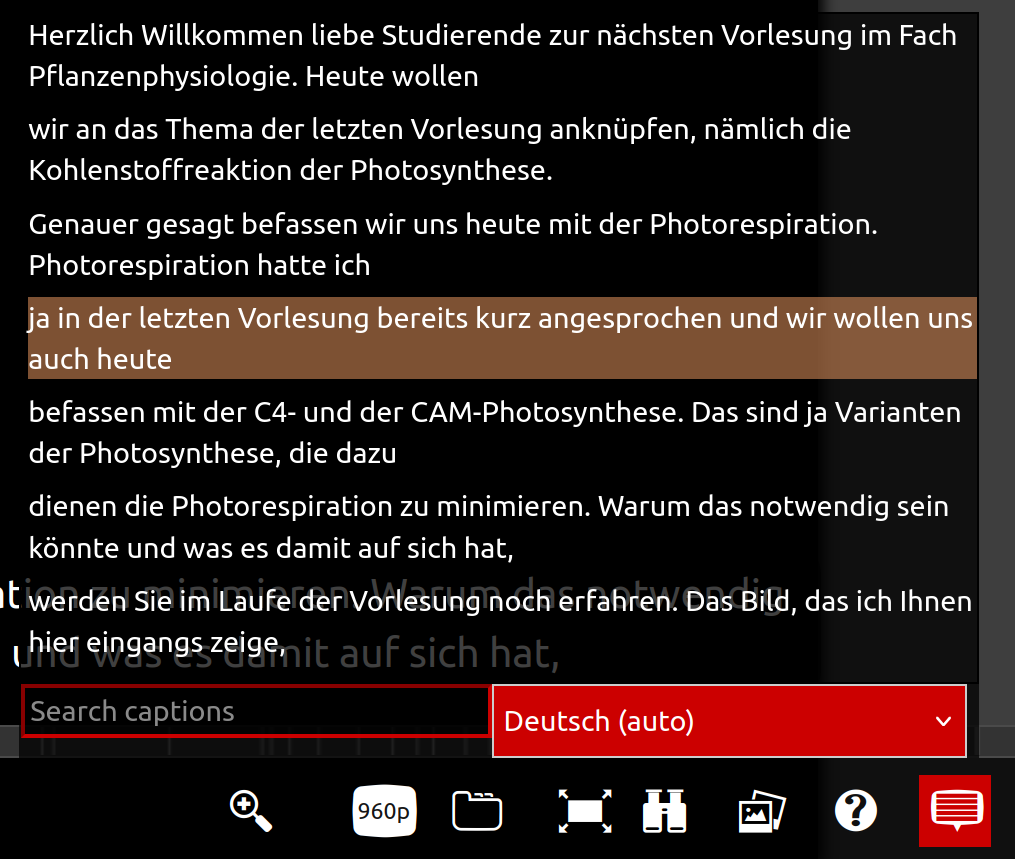Select caption 'wir an das Thema der letzten Vorlesung'
1015x859 pixels.
(440, 150)
